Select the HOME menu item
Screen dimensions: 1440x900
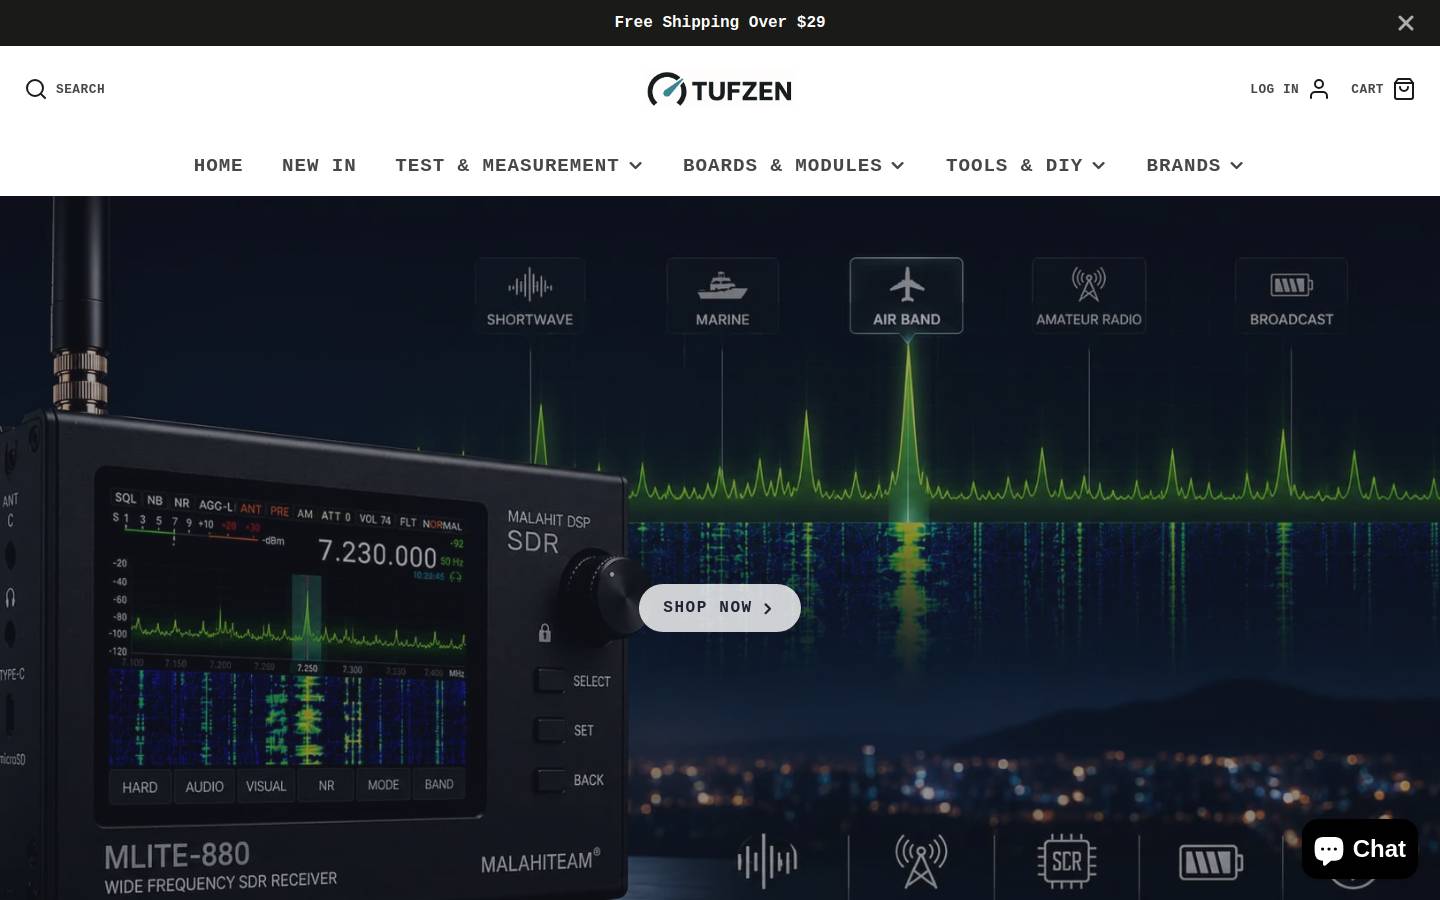(218, 165)
